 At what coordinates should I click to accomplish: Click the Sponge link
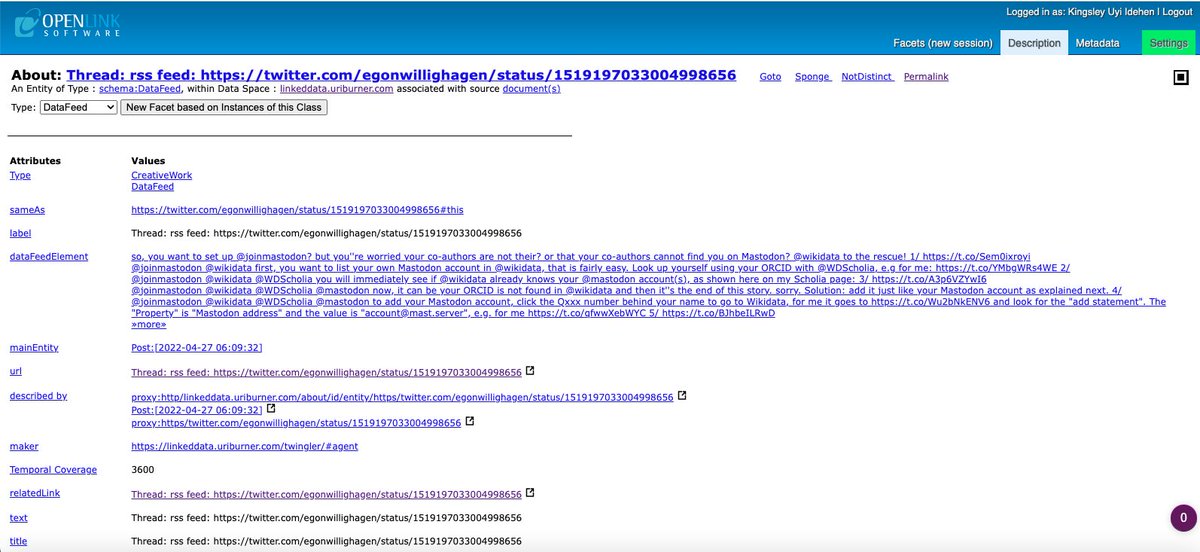click(812, 77)
